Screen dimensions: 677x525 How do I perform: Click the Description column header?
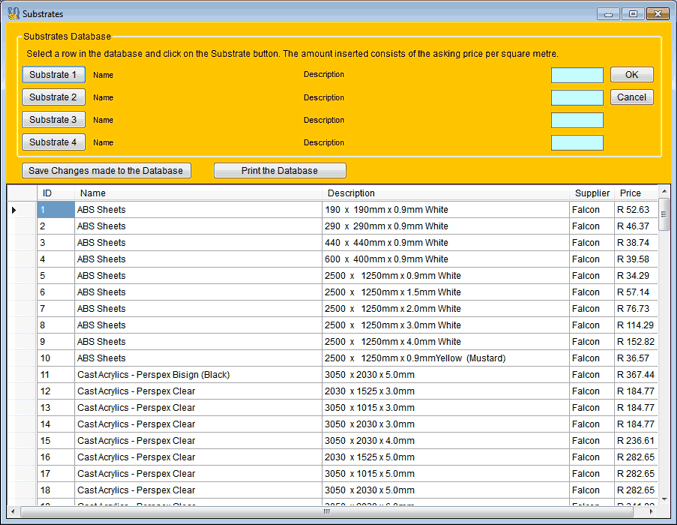coord(351,193)
